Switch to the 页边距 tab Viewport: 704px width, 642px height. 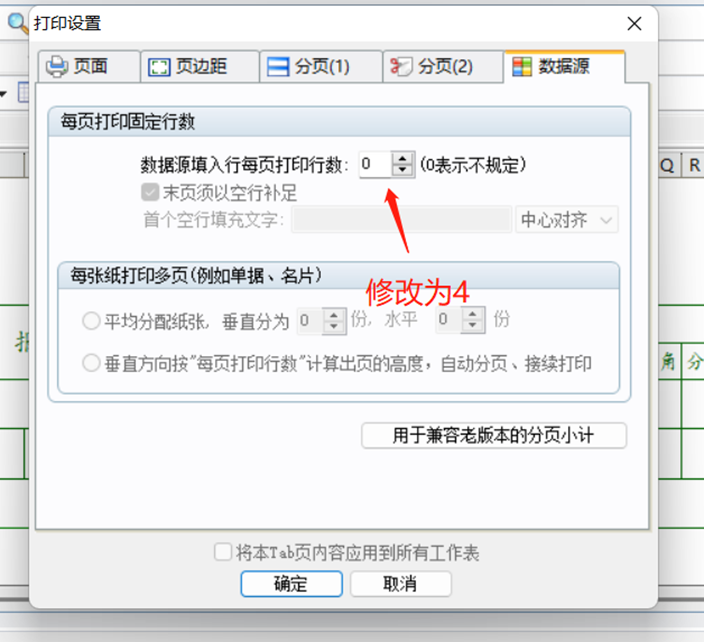pyautogui.click(x=200, y=66)
